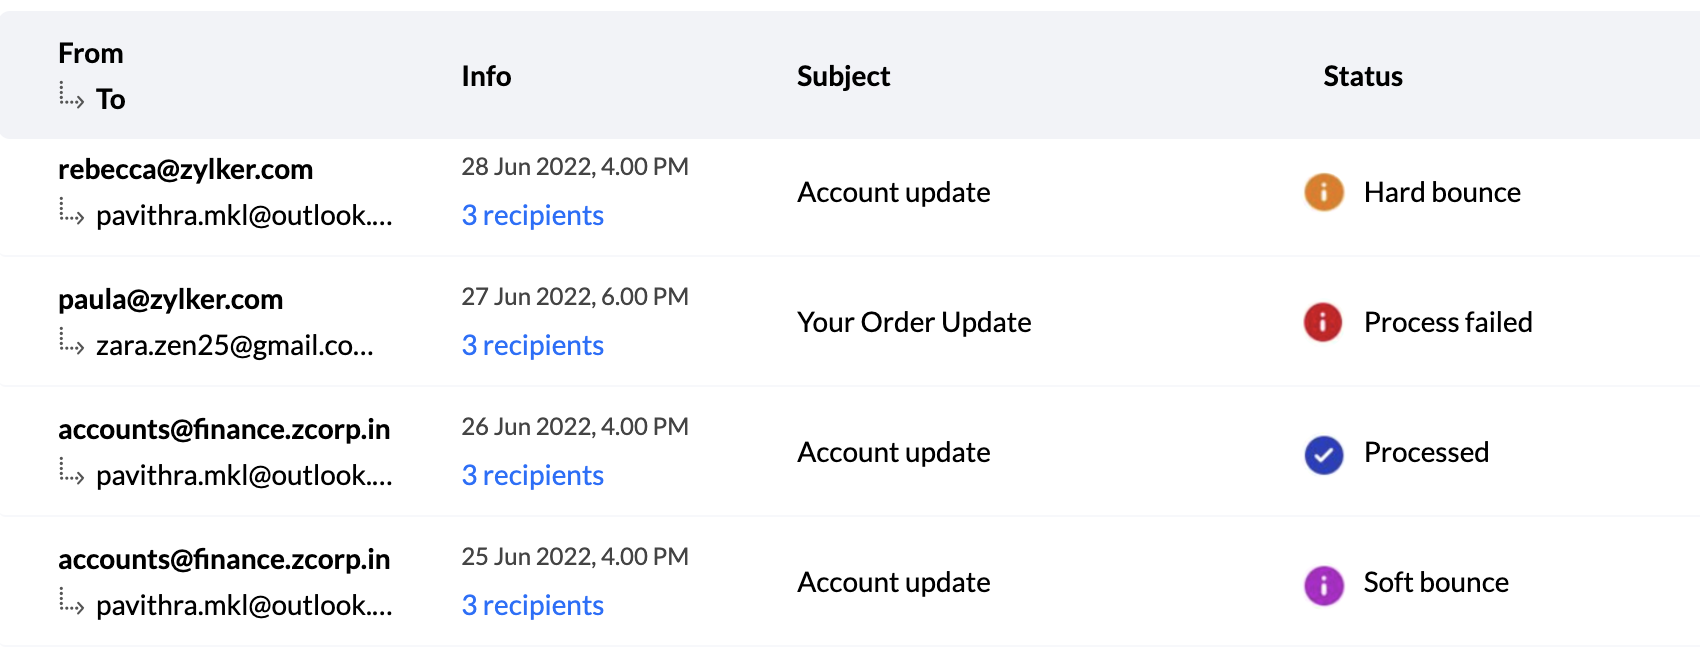Open 3 recipients link for 28 Jun email
This screenshot has width=1700, height=666.
point(533,215)
